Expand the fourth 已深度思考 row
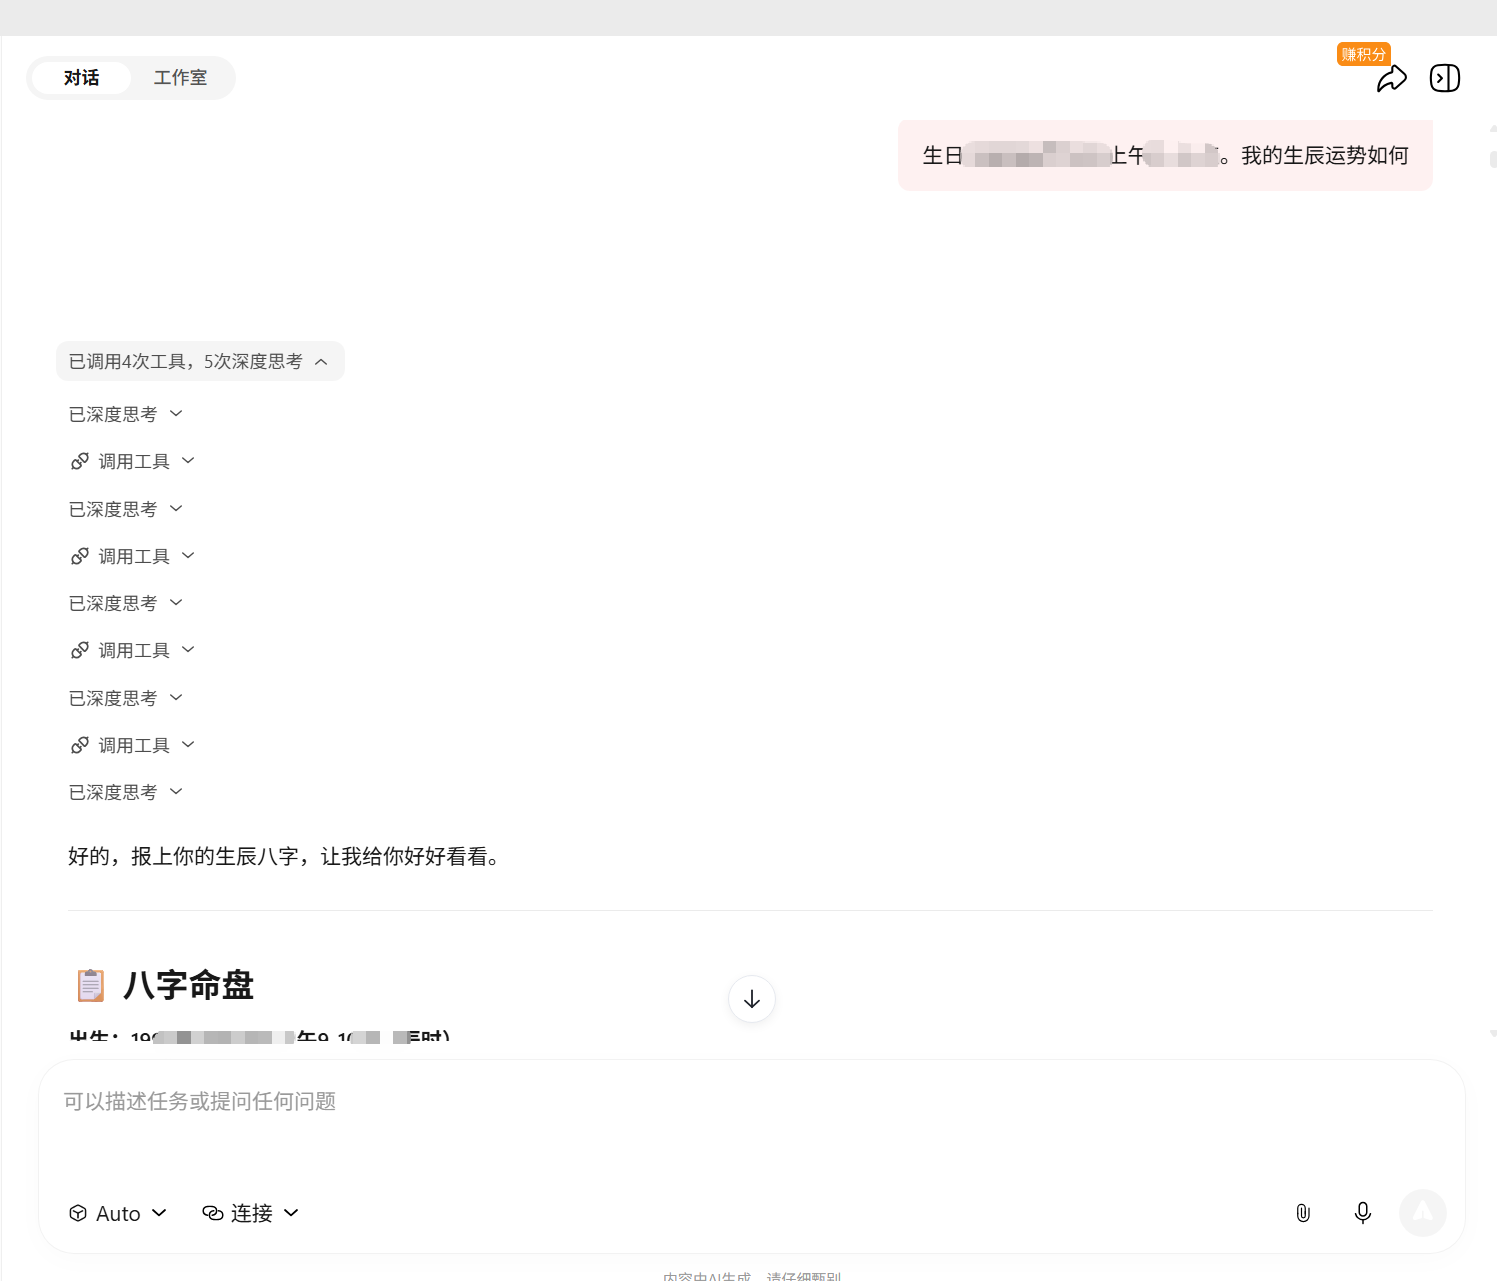1497x1281 pixels. tap(126, 698)
